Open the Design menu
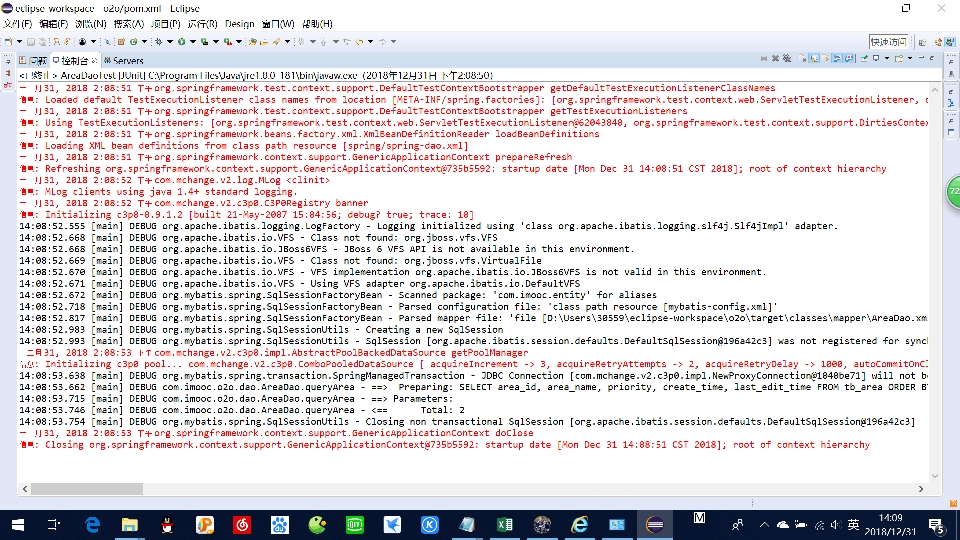Image resolution: width=960 pixels, height=540 pixels. pyautogui.click(x=239, y=24)
